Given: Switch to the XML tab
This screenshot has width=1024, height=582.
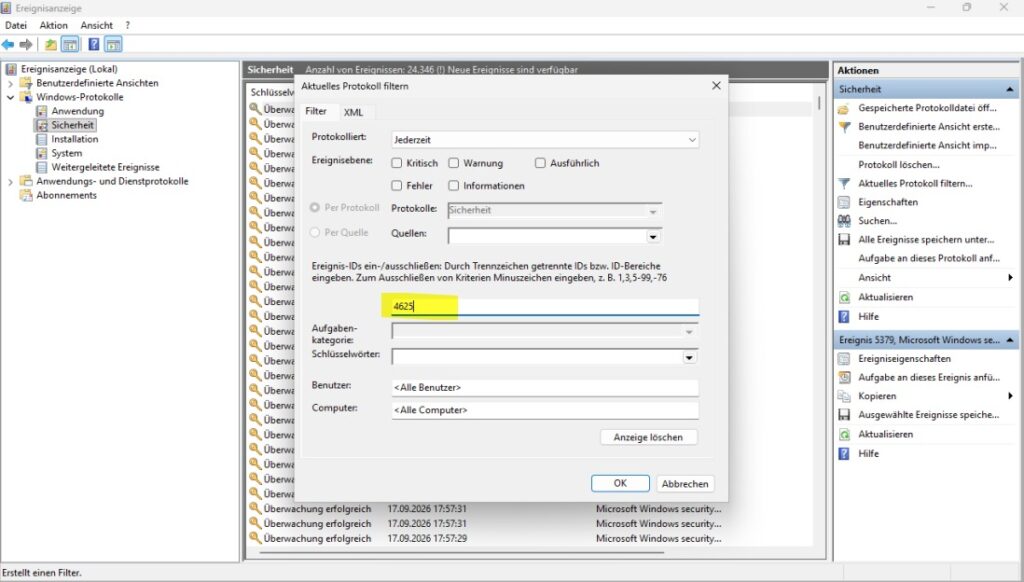Looking at the screenshot, I should (353, 112).
